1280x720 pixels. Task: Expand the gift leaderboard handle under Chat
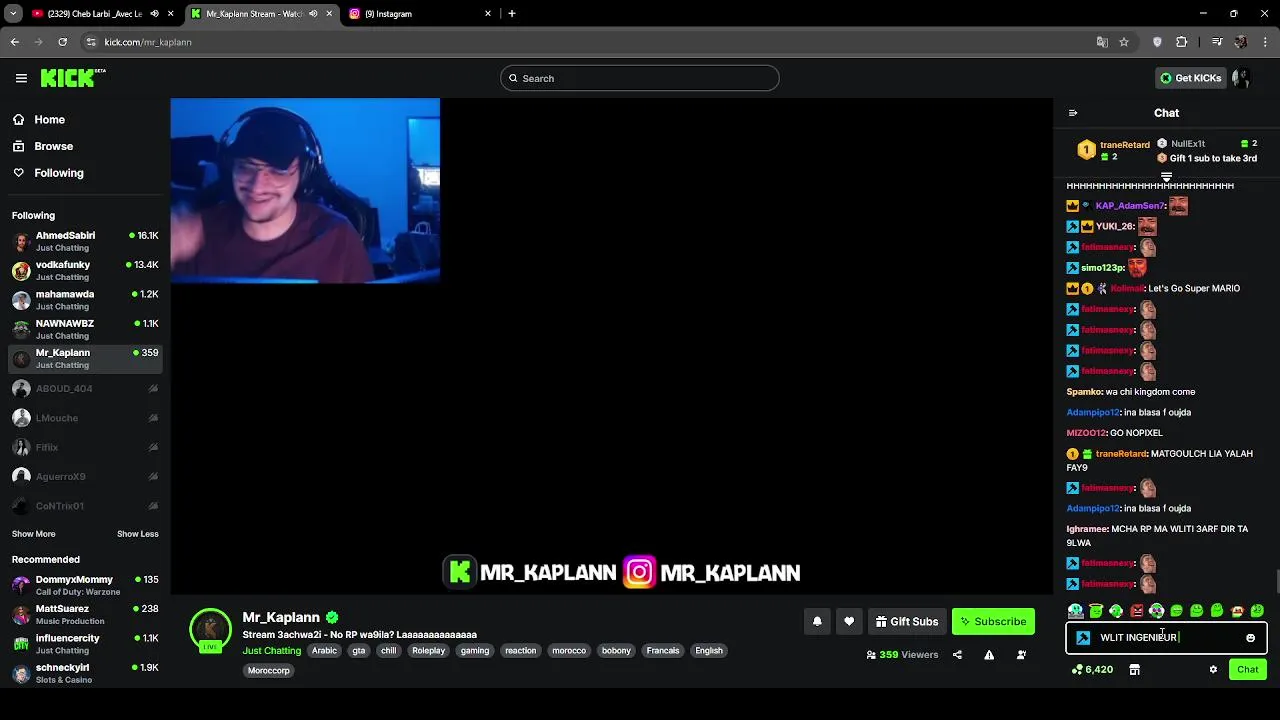pos(1166,176)
